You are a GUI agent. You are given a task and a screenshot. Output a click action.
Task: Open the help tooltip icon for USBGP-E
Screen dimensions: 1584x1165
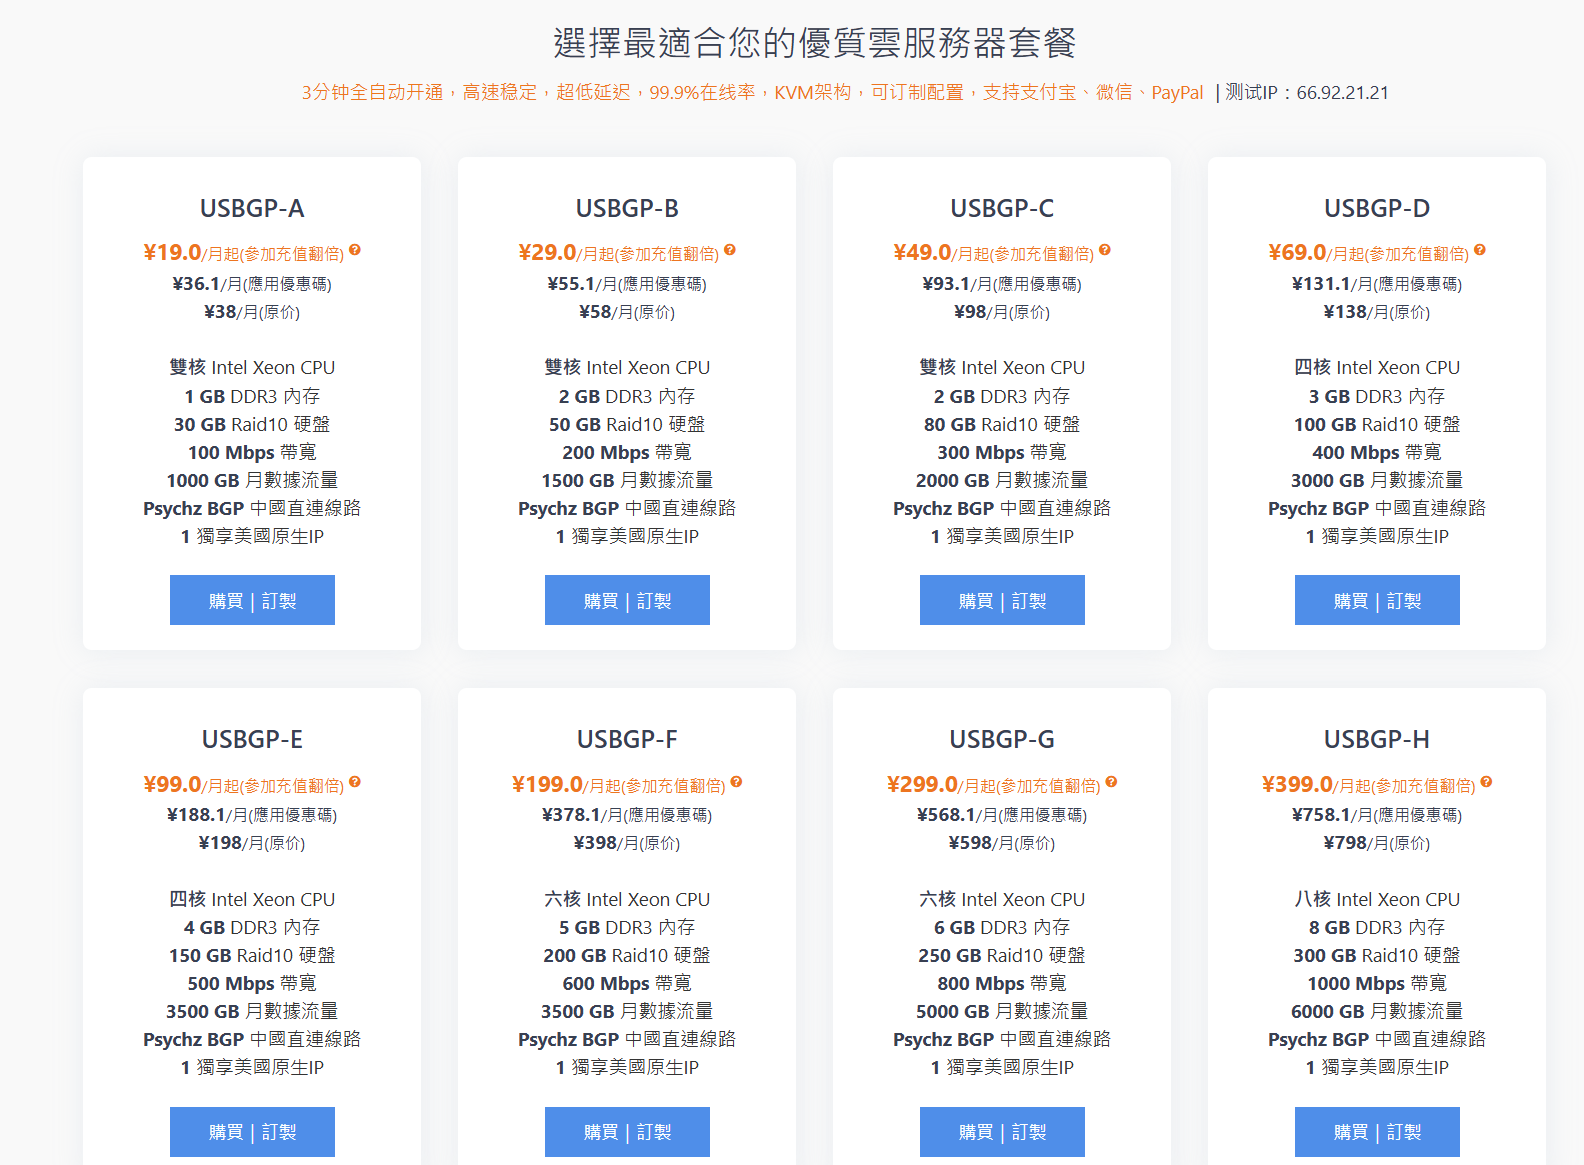(355, 783)
